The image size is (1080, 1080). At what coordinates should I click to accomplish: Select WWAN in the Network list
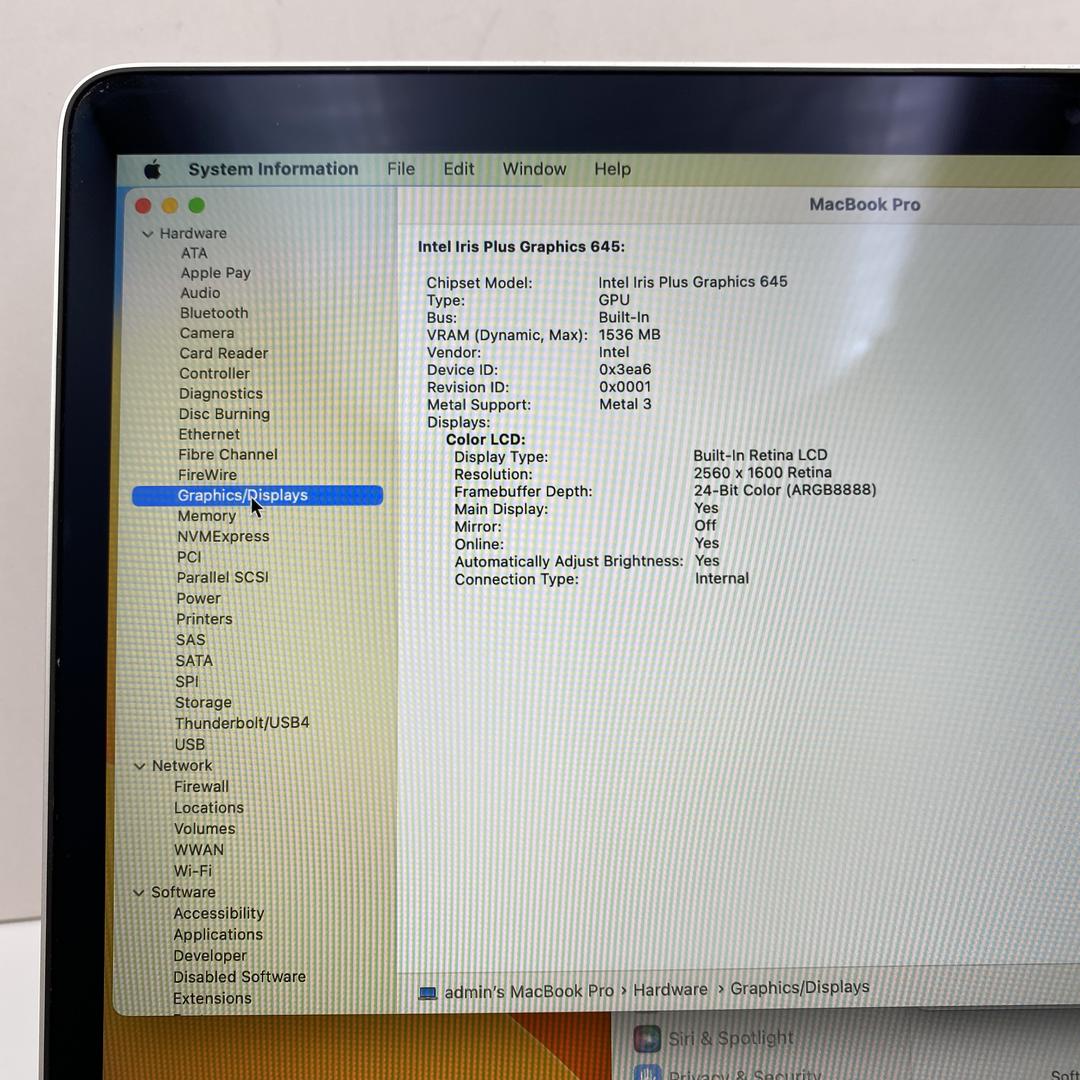[x=199, y=850]
